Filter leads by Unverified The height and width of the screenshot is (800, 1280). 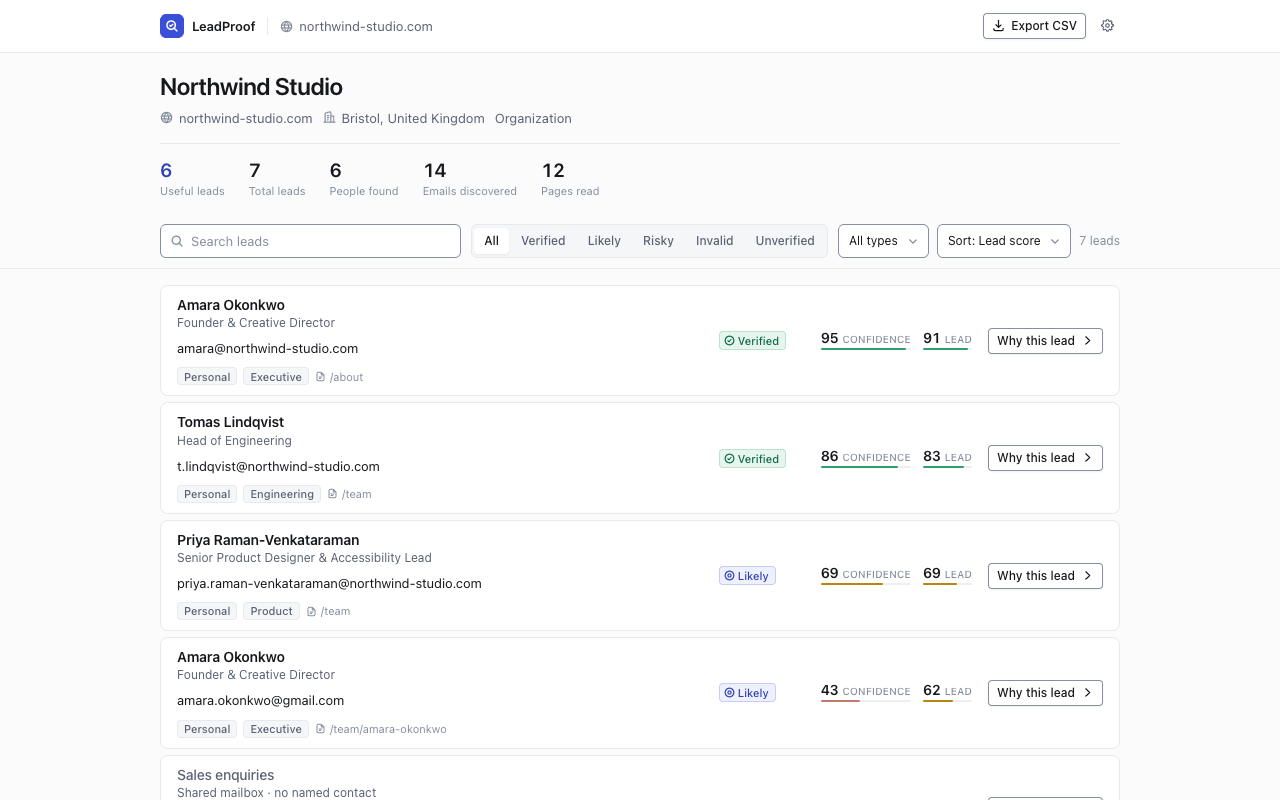785,241
